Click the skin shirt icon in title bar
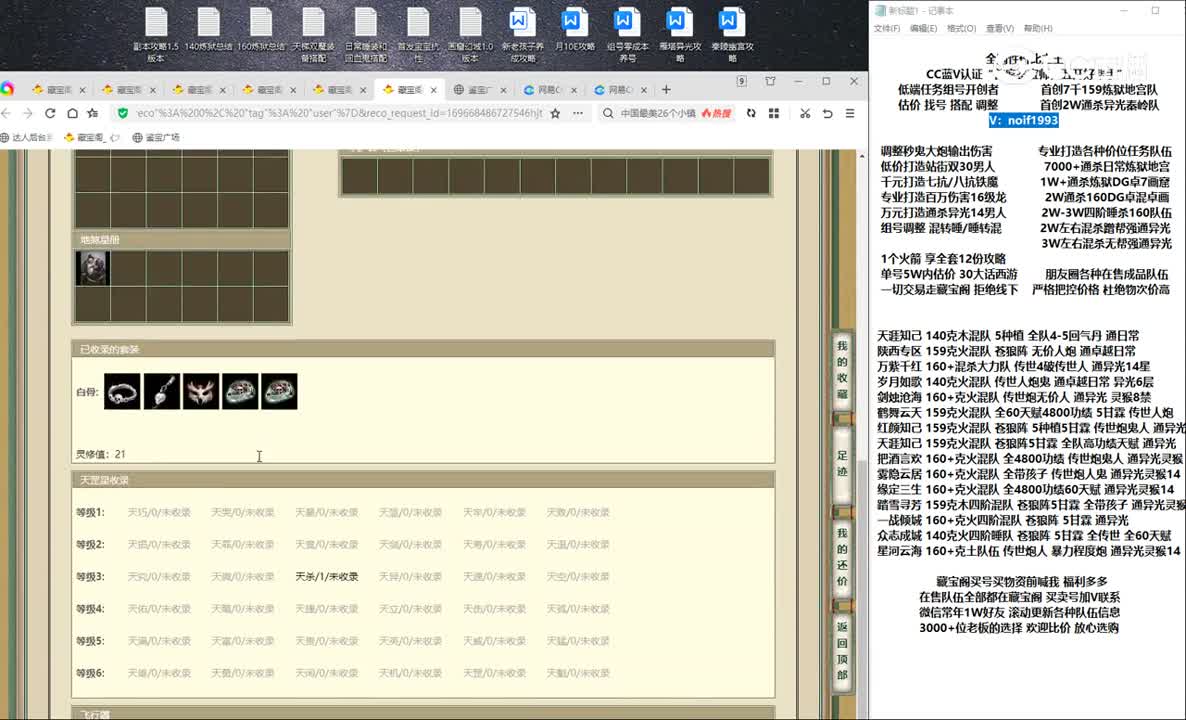 tap(770, 81)
